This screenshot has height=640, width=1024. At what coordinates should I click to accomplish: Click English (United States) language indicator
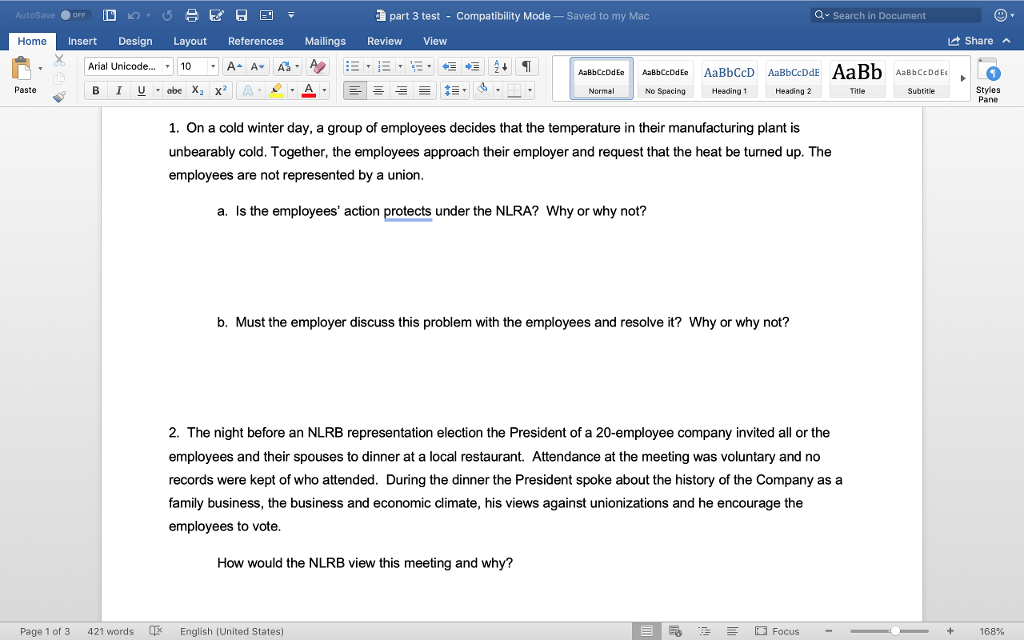232,632
